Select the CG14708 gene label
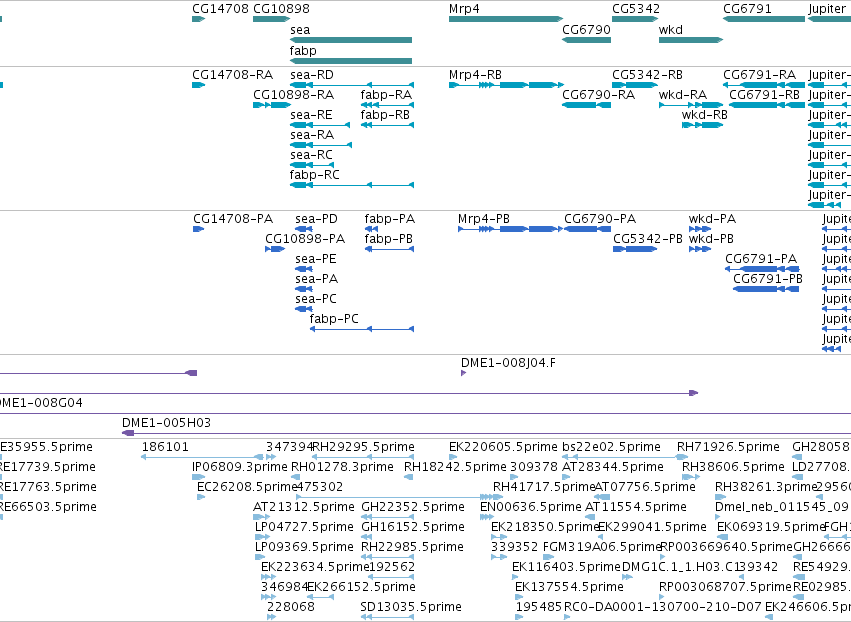This screenshot has width=851, height=622. (220, 9)
